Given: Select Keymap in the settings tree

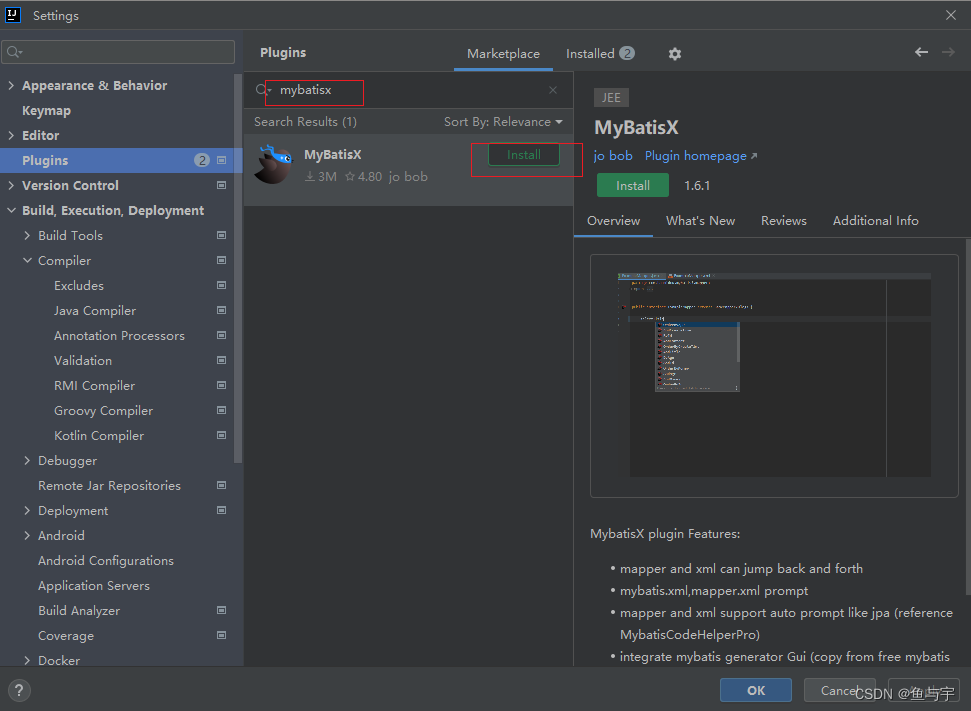Looking at the screenshot, I should 48,110.
